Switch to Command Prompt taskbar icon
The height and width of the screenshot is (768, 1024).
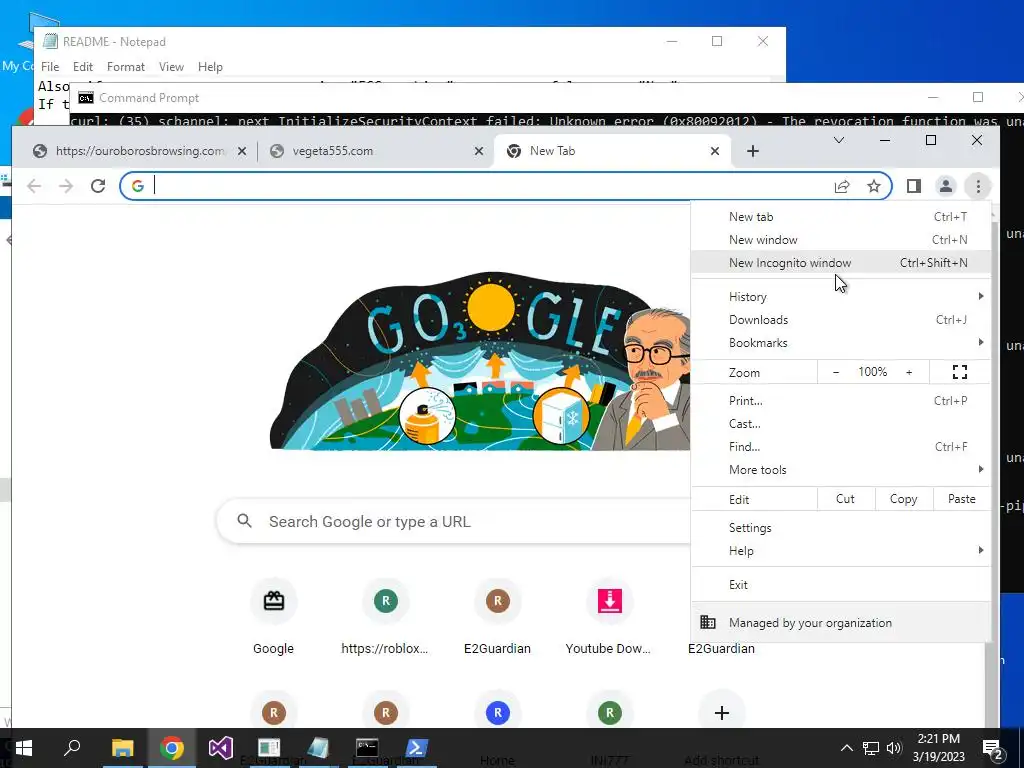[367, 748]
